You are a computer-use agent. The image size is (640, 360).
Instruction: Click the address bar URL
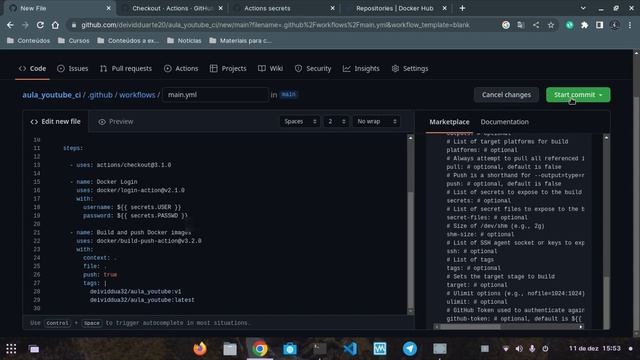coord(275,25)
